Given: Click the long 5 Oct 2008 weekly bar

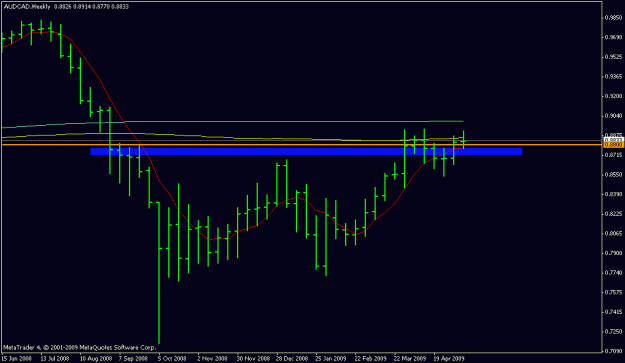Looking at the screenshot, I should point(159,273).
